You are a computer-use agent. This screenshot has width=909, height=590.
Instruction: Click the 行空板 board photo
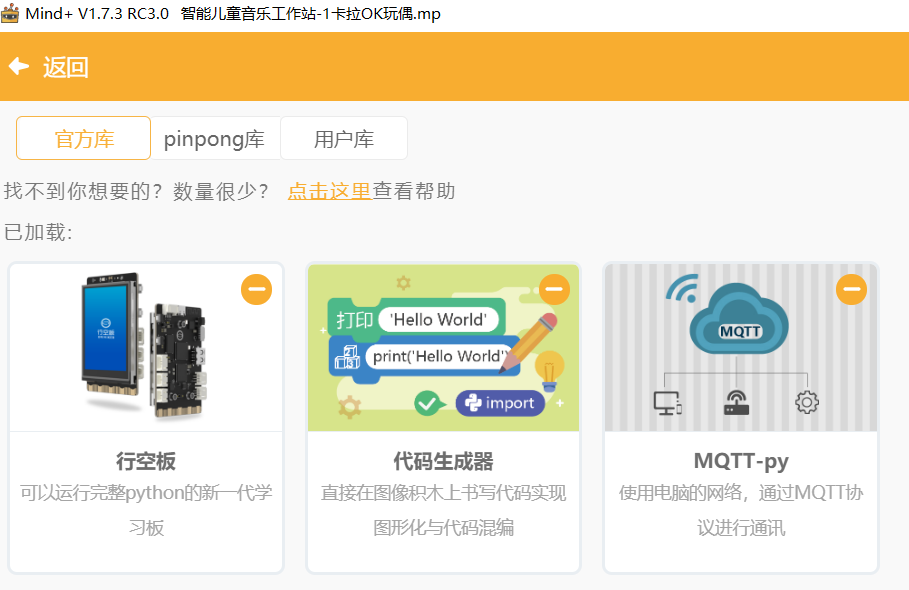(x=146, y=347)
